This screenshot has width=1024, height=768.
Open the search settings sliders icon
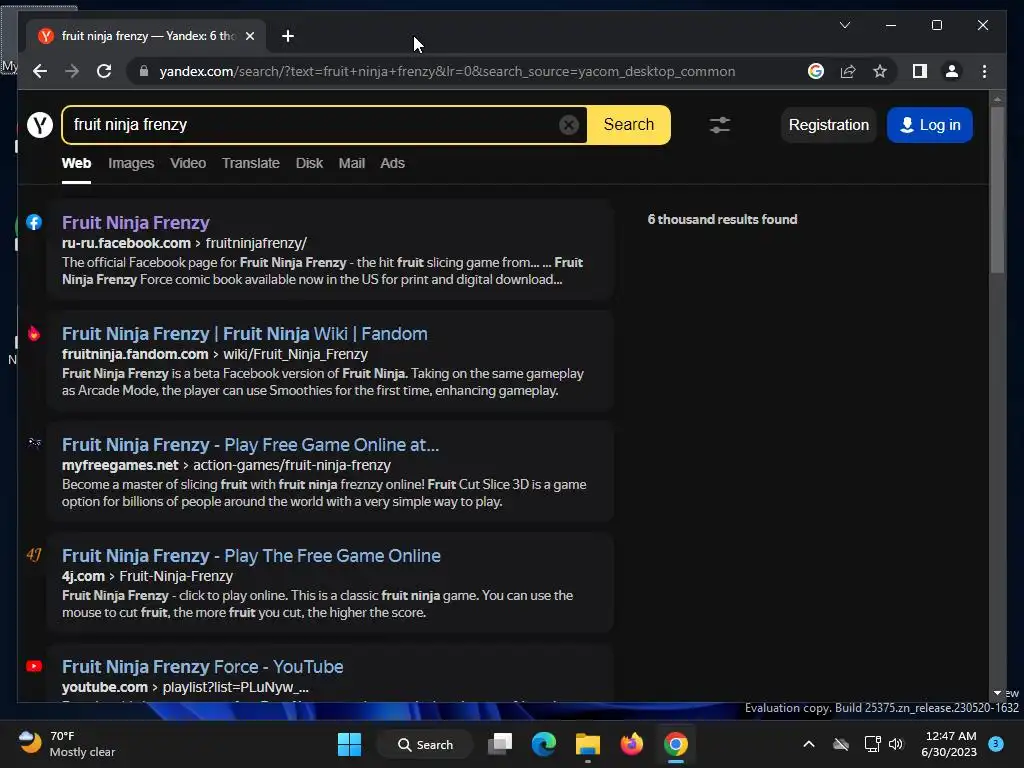tap(720, 125)
